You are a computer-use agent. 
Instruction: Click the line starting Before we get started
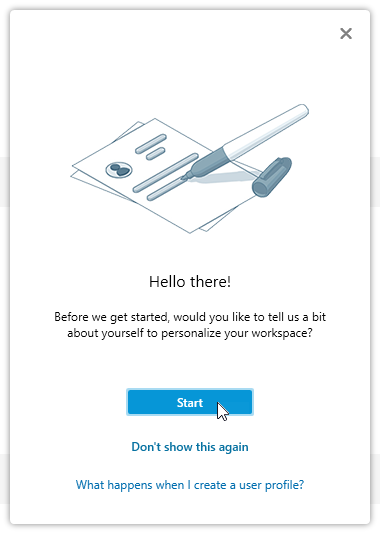coord(190,317)
